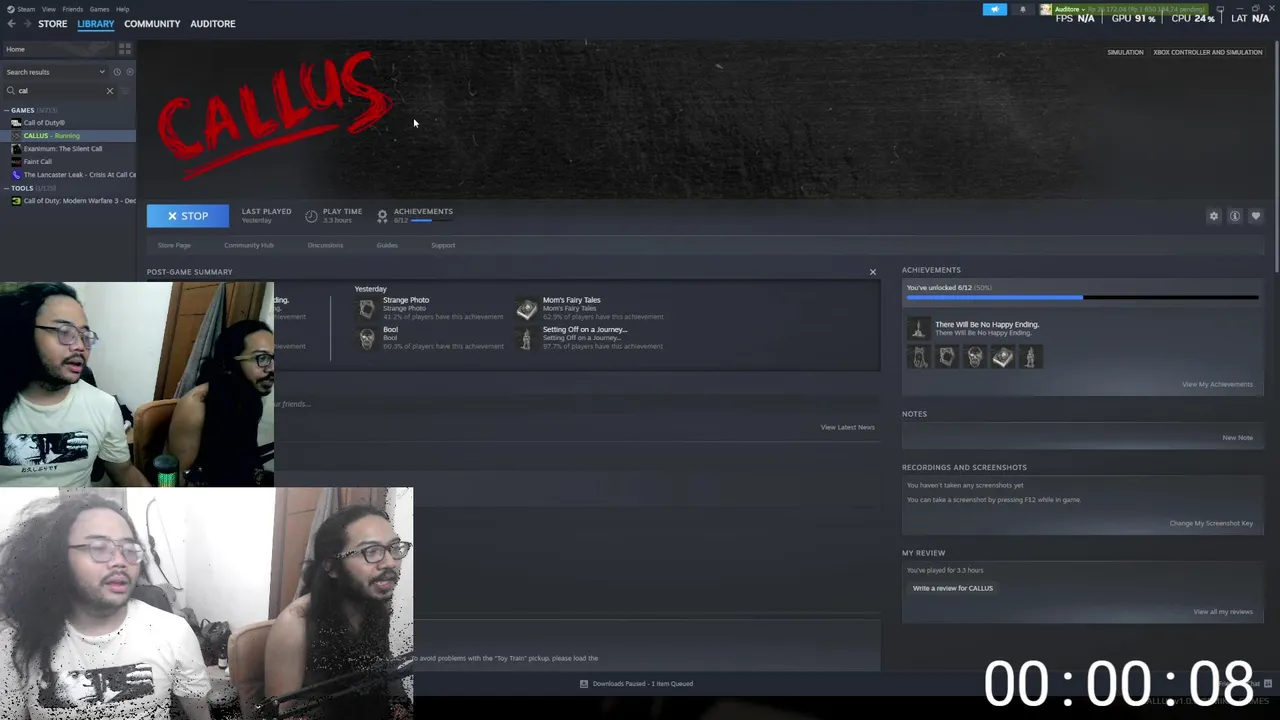Click the back navigation arrow
This screenshot has height=720, width=1280.
coord(11,24)
